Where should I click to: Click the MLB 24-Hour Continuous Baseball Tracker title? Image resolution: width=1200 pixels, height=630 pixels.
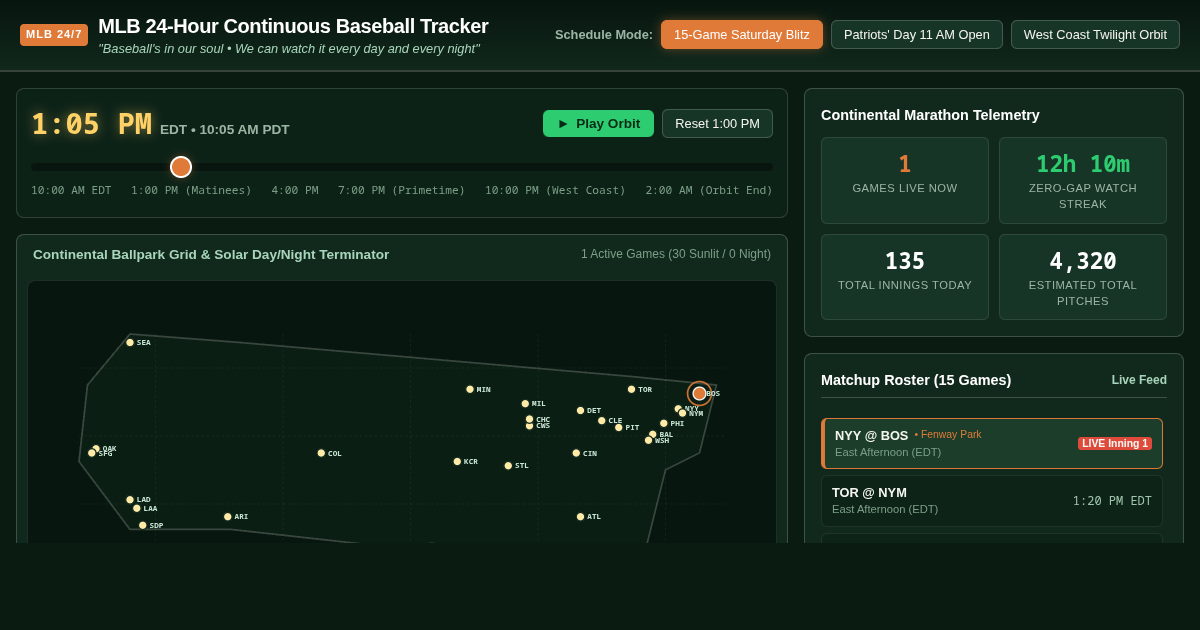[x=293, y=26]
